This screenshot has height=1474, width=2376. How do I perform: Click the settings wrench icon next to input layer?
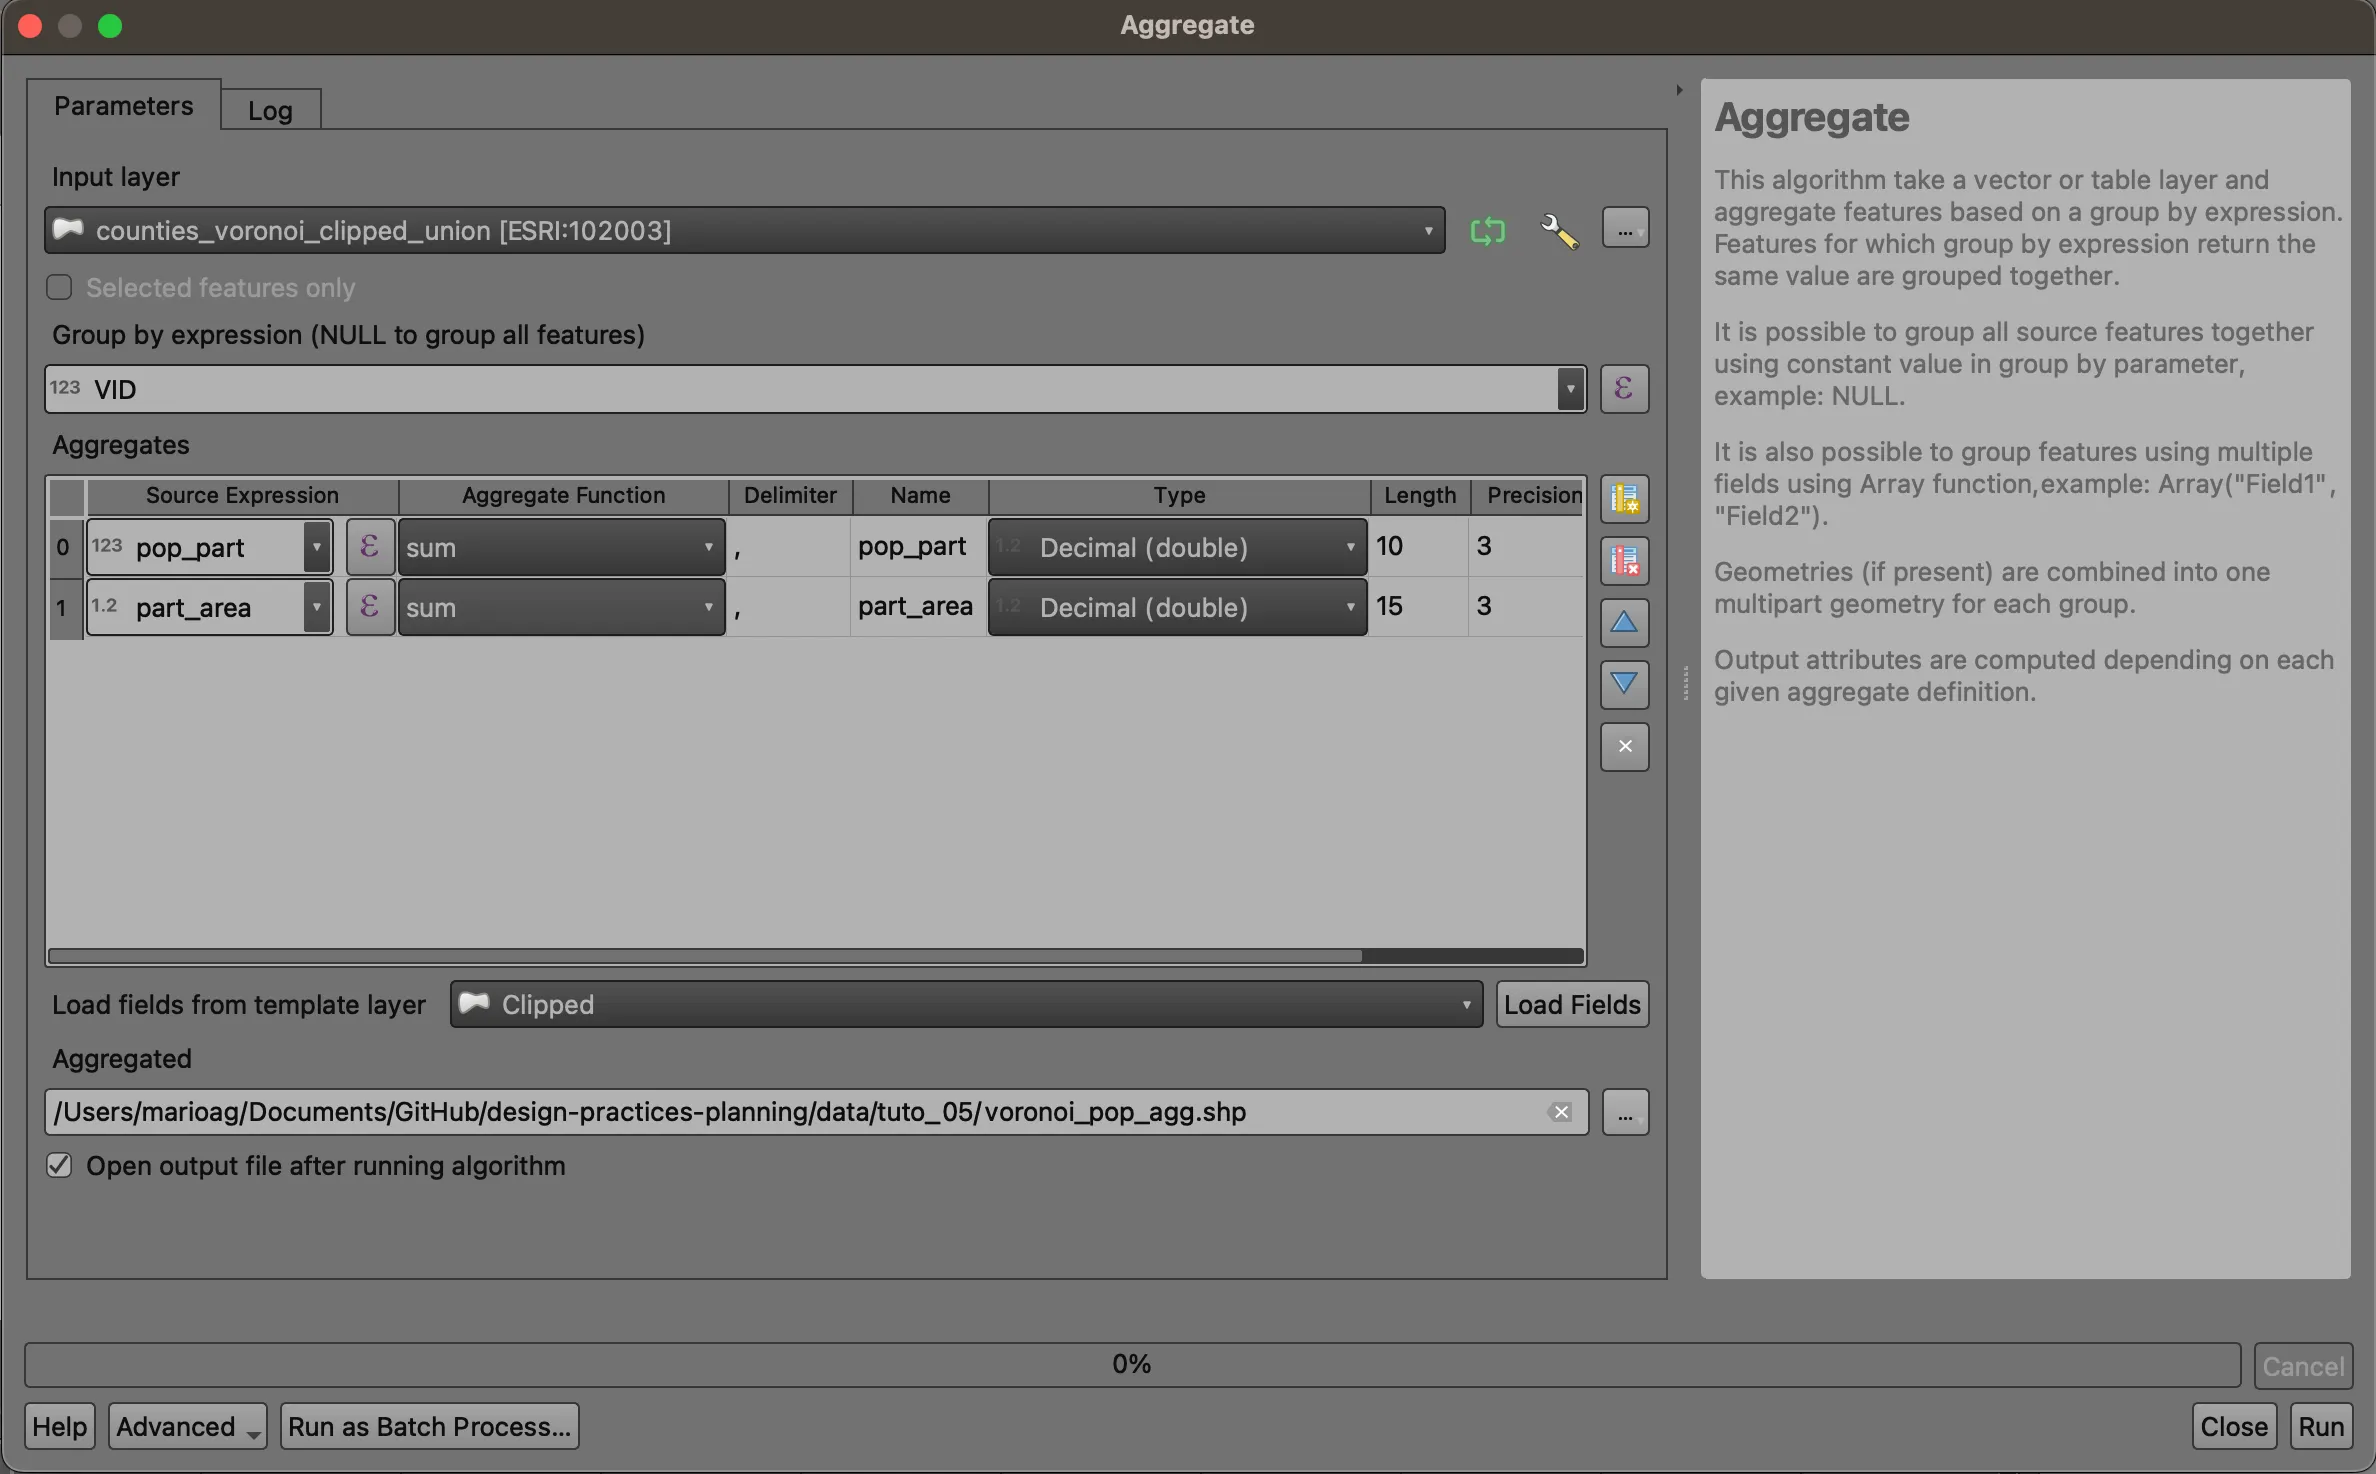click(x=1557, y=229)
